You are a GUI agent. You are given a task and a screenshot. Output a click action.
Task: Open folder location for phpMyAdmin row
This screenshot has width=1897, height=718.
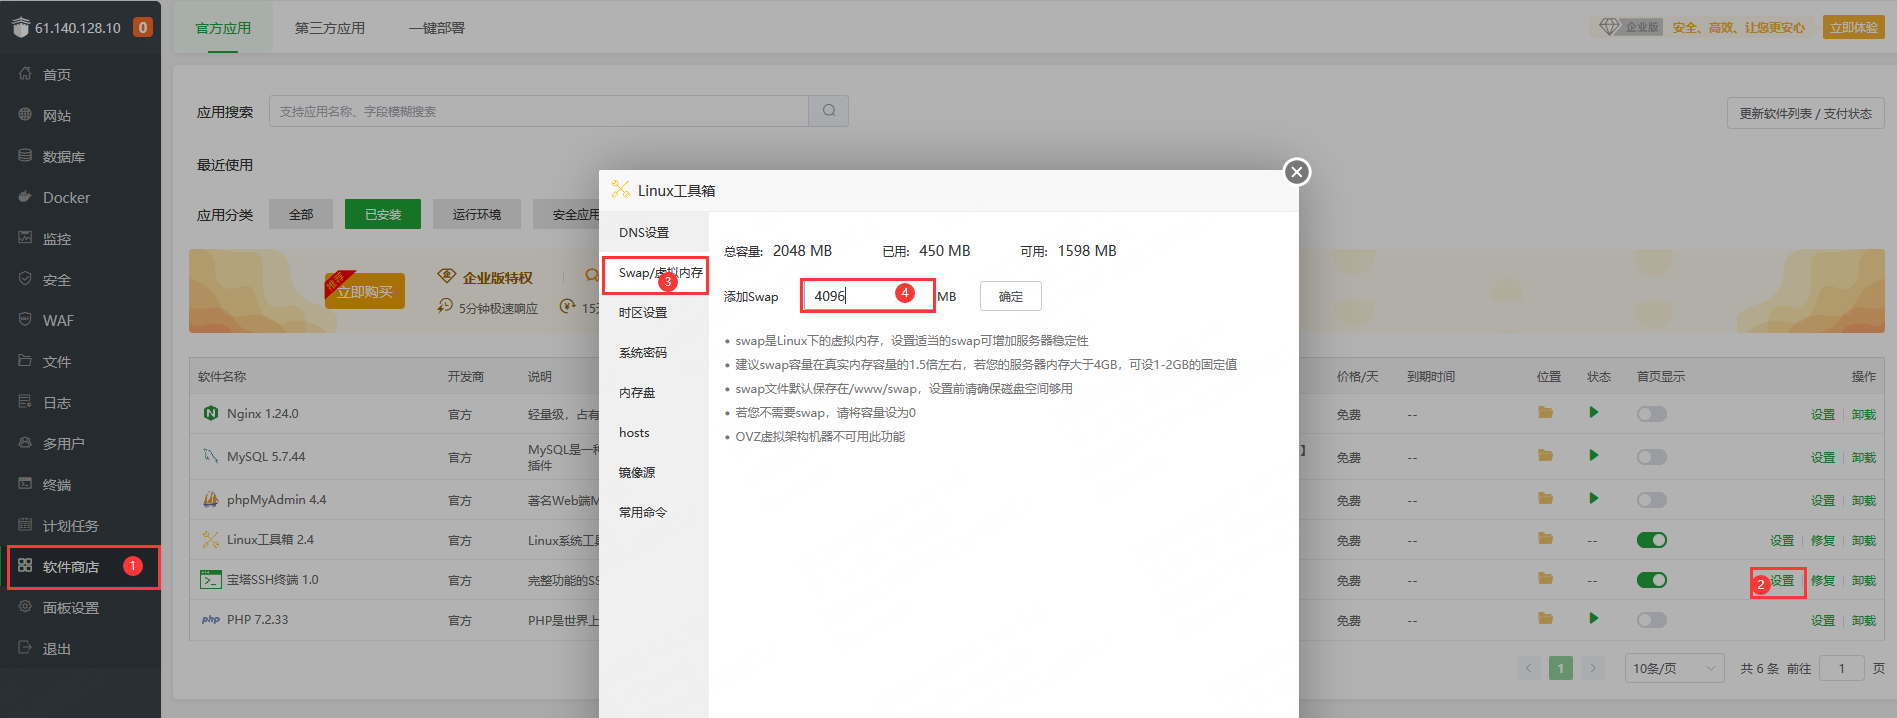(x=1545, y=499)
